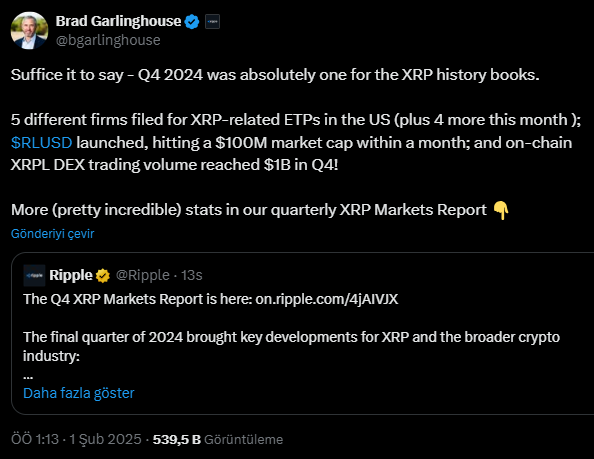Click the blue verified checkmark badge
The width and height of the screenshot is (594, 459).
point(192,22)
